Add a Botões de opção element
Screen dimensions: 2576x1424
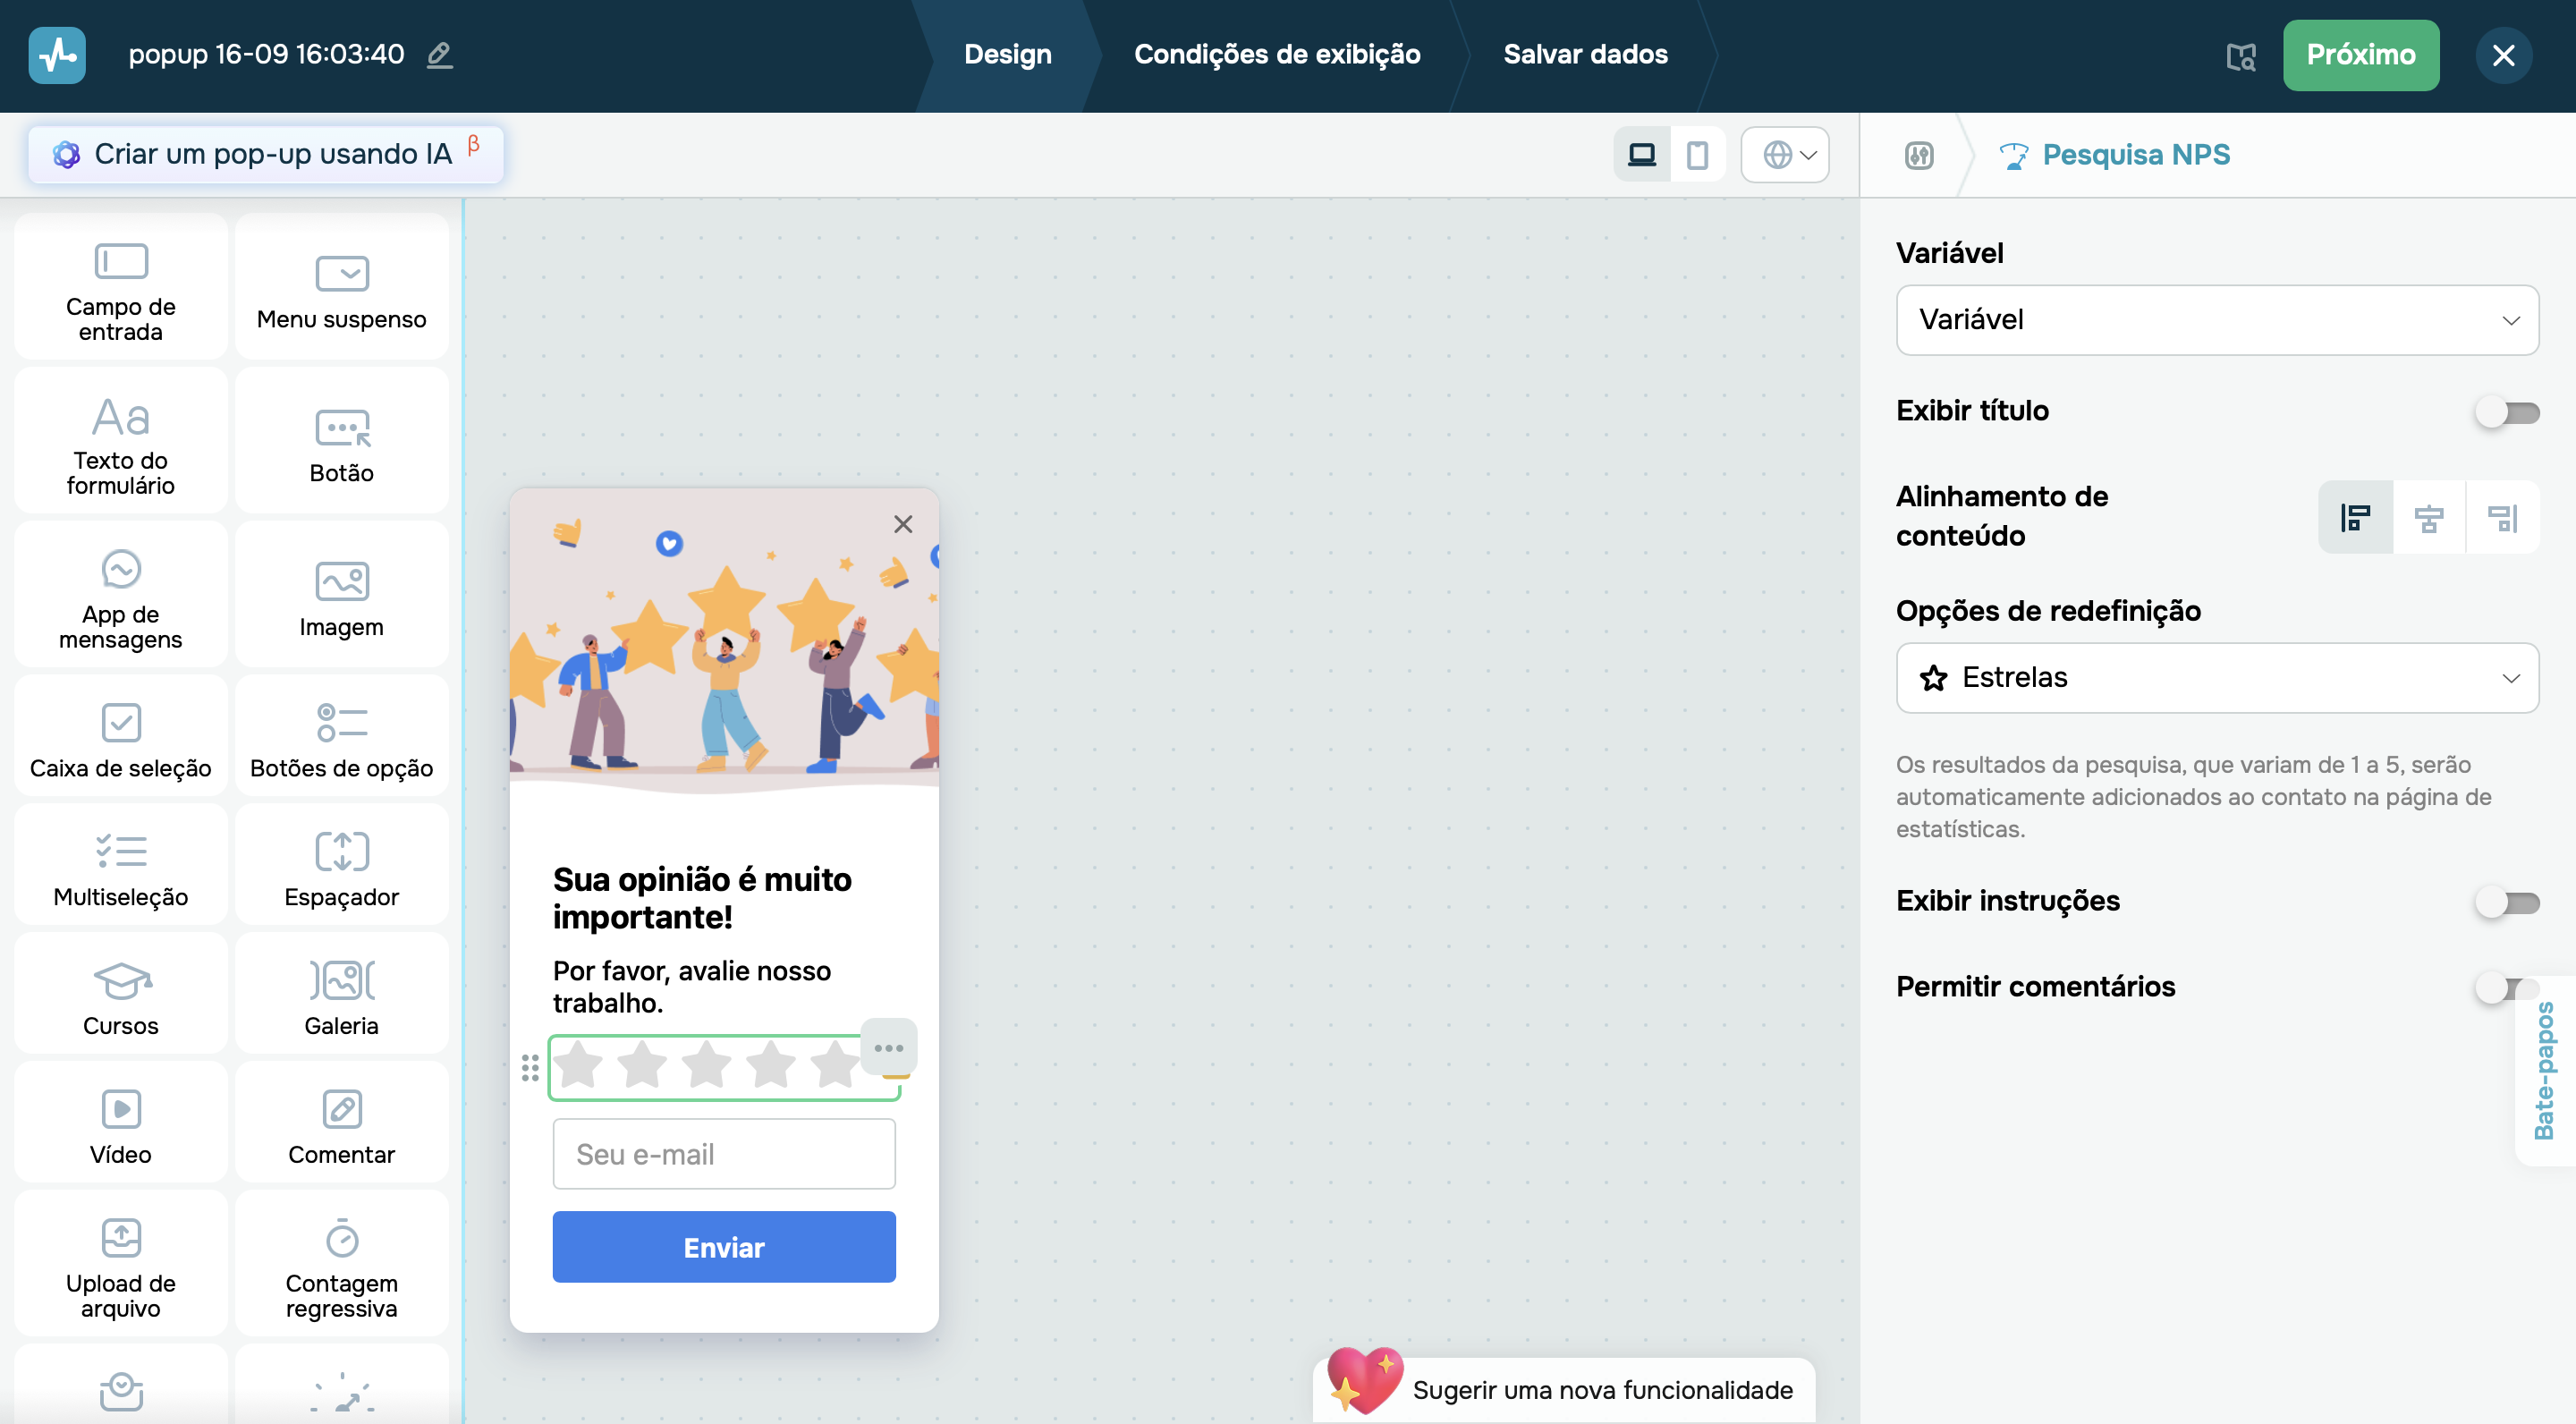341,737
